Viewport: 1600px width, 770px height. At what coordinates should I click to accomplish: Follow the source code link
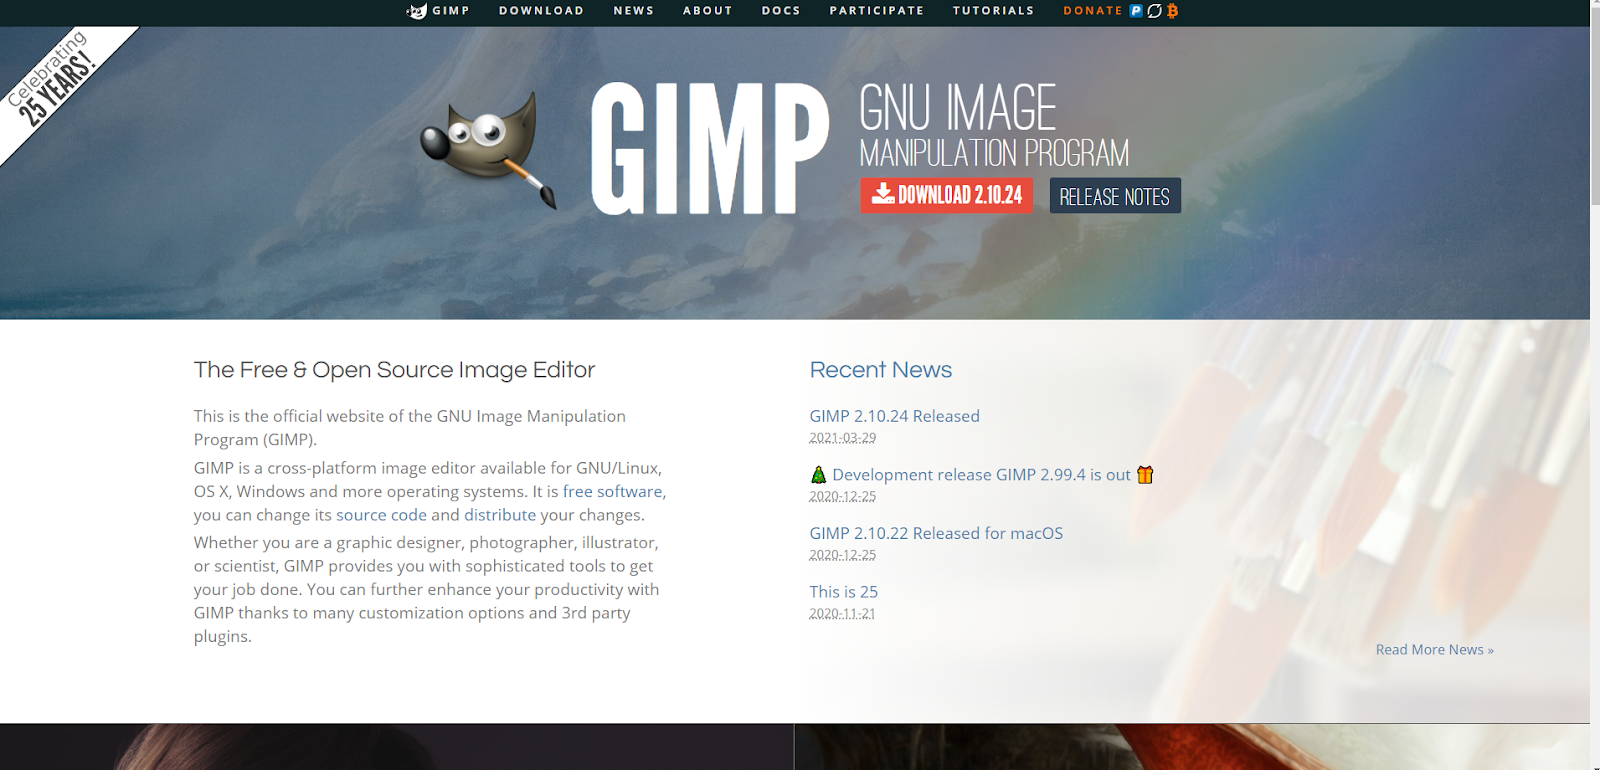(381, 515)
